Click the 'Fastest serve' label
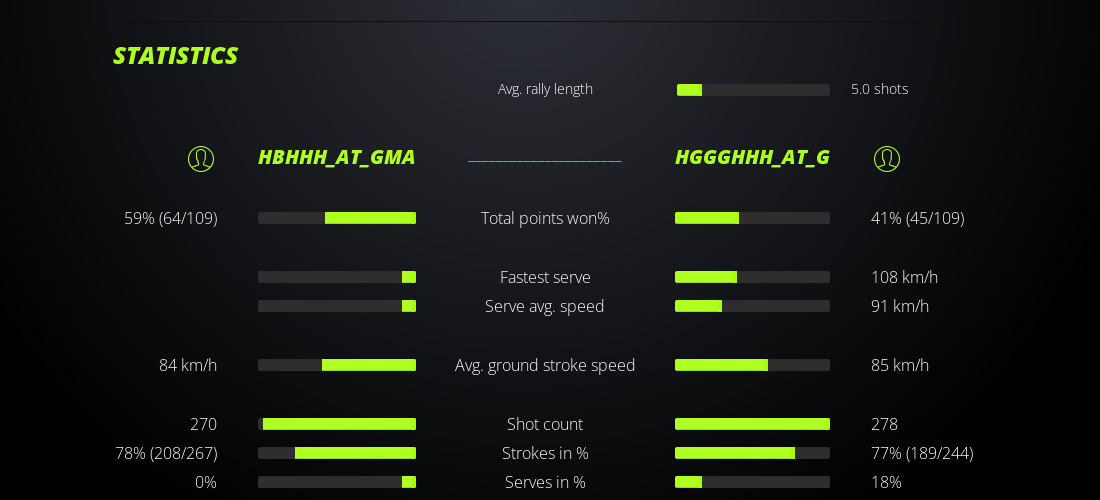This screenshot has width=1100, height=500. (545, 277)
